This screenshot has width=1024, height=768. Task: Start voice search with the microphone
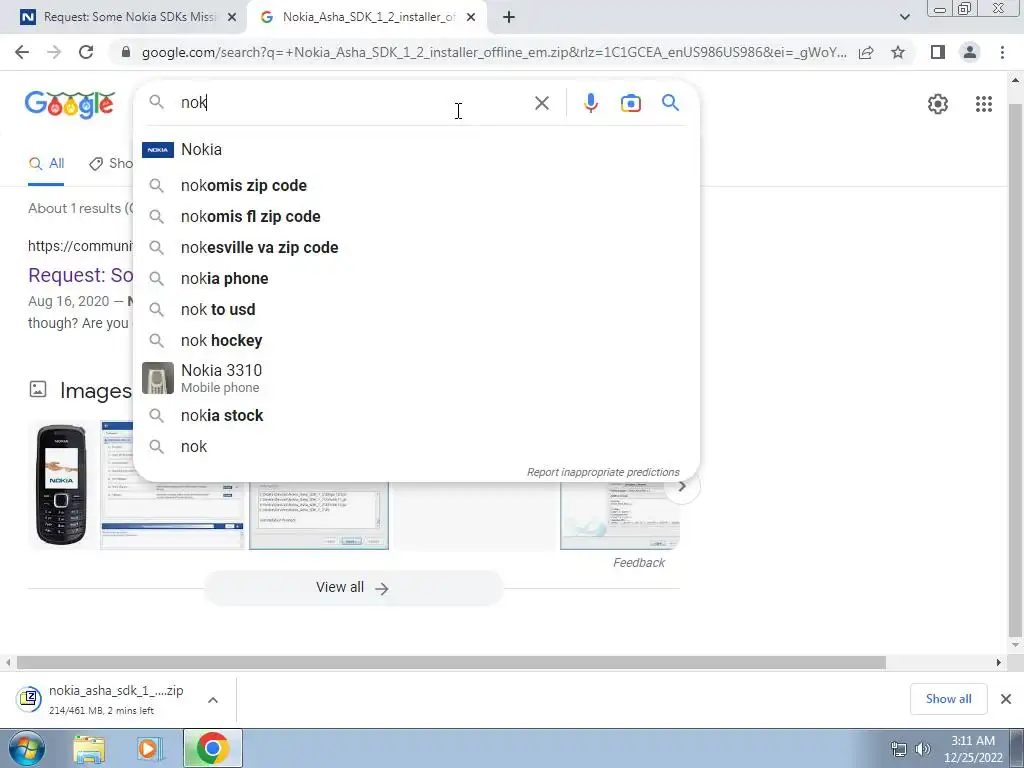[590, 103]
